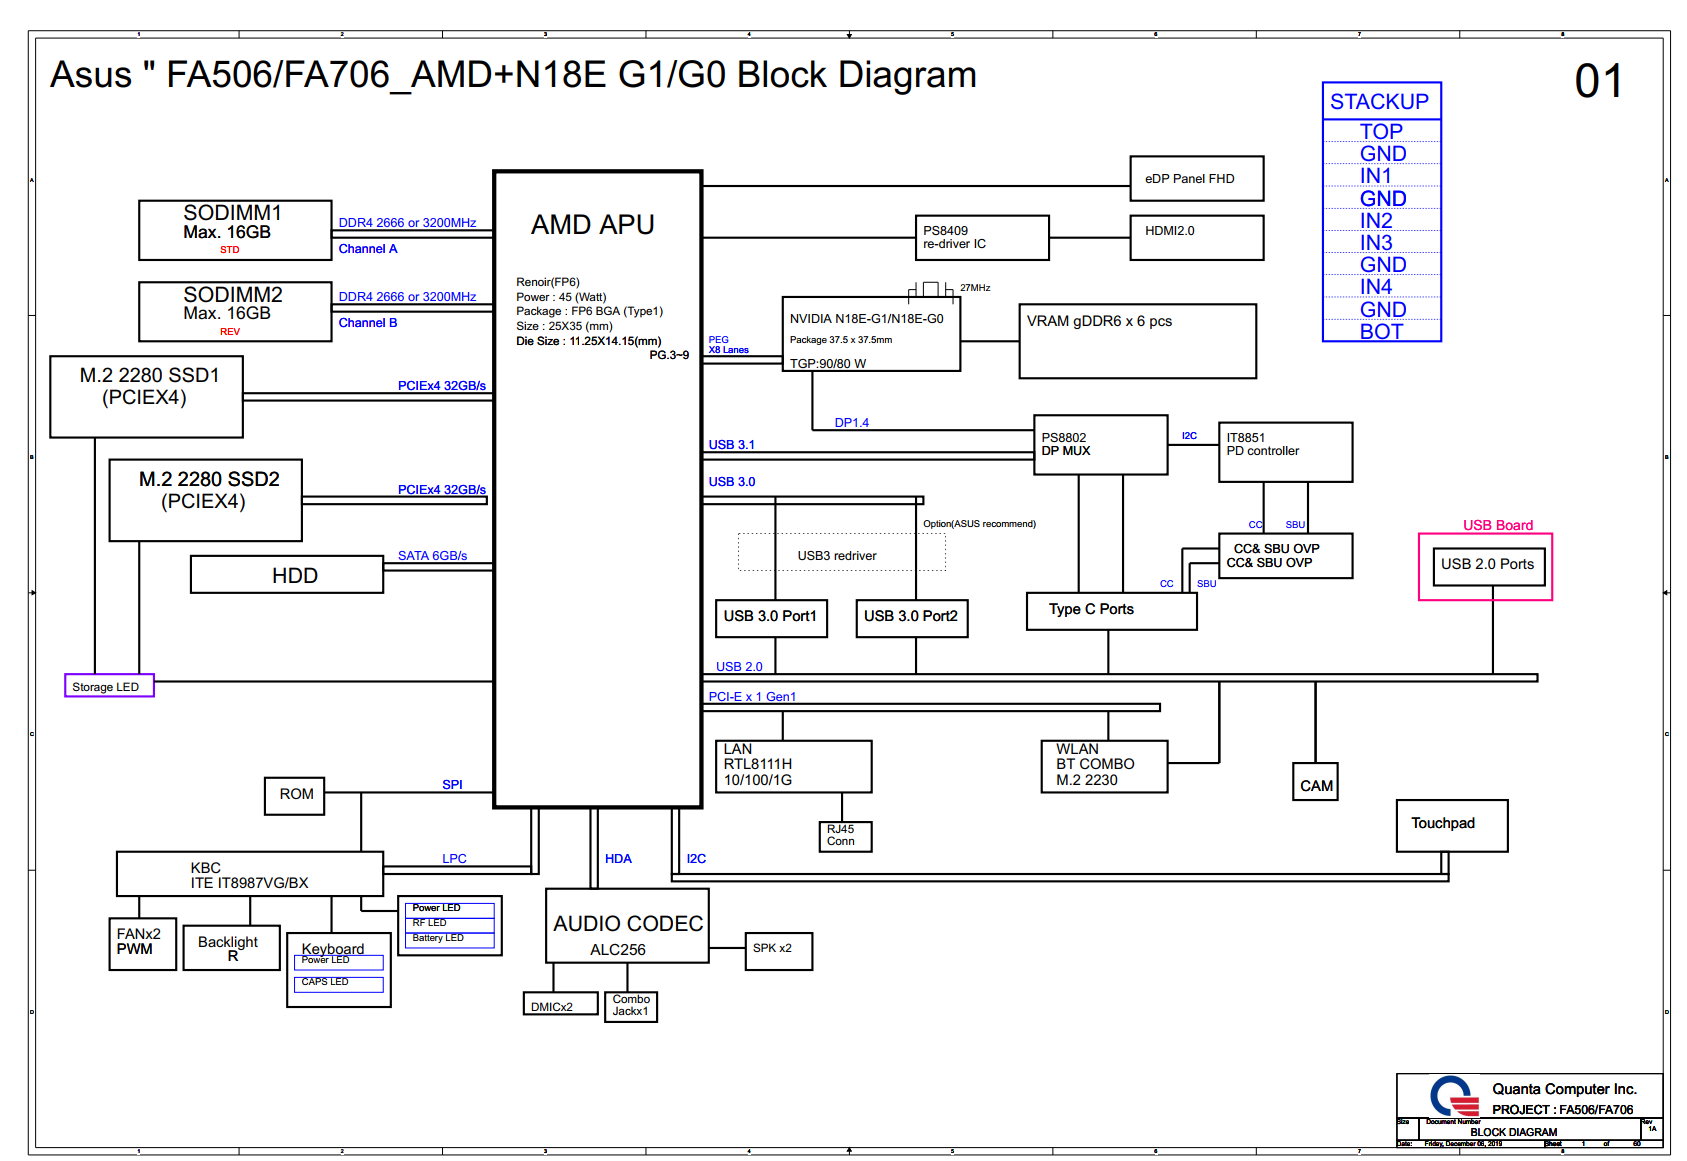Click the Channel B label

(367, 323)
